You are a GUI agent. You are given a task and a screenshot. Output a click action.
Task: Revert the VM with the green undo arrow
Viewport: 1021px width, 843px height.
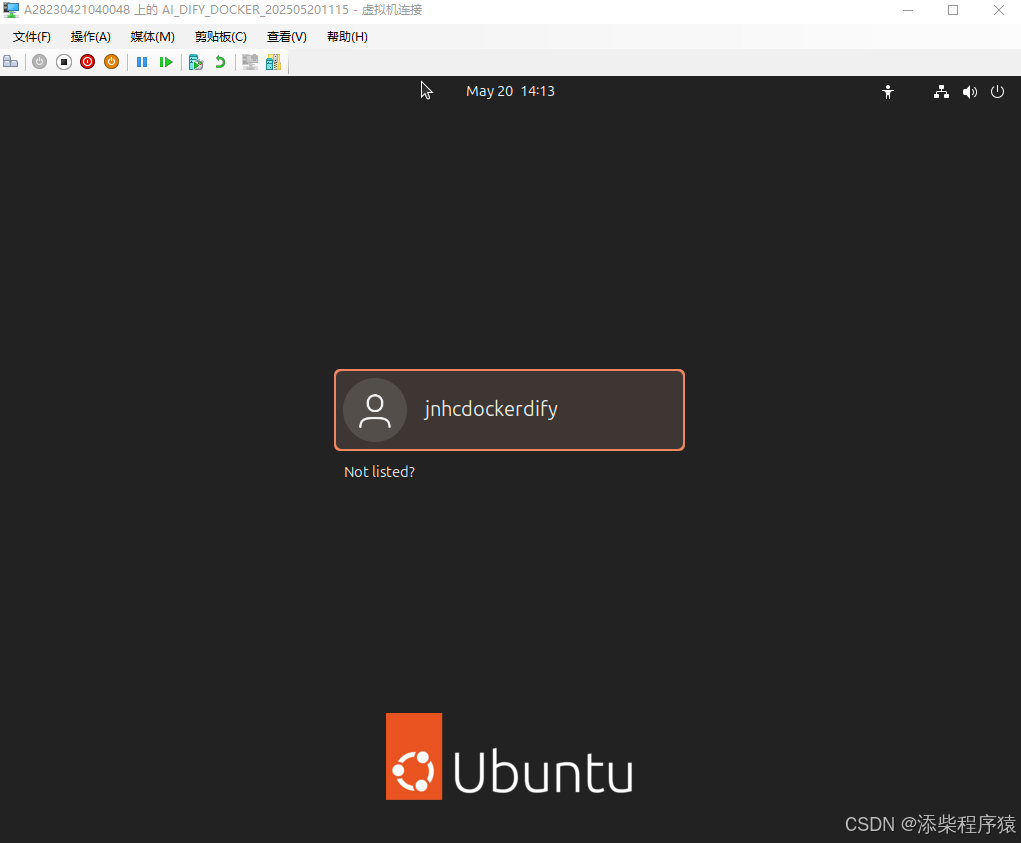[x=220, y=62]
